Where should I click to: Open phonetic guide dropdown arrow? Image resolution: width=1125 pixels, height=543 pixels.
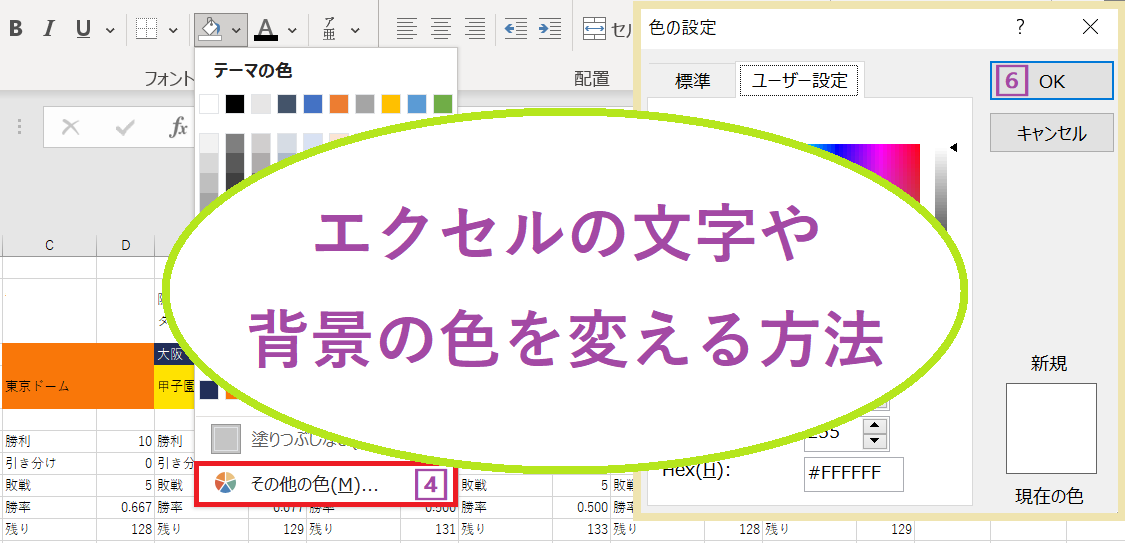pos(354,30)
